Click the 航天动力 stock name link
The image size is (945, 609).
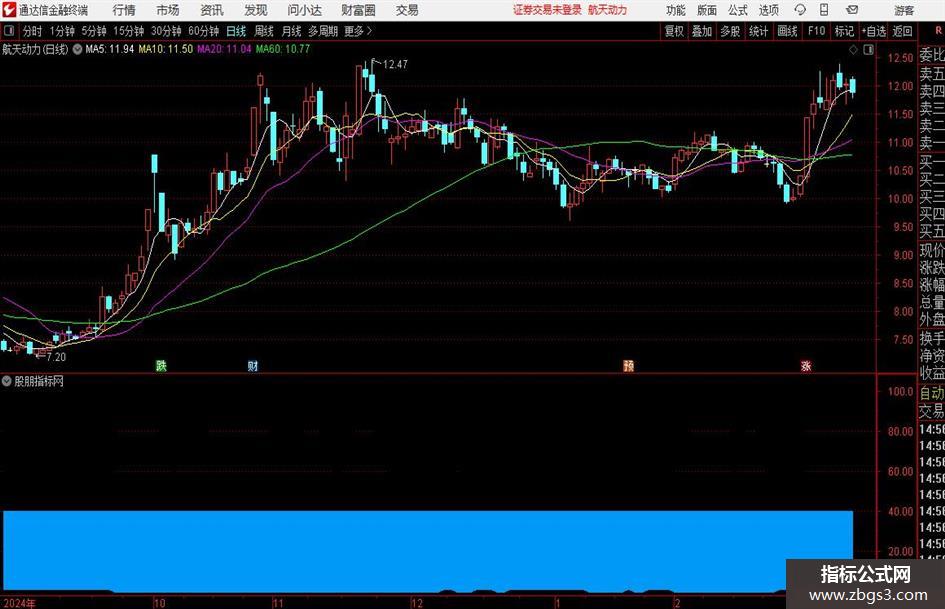[x=608, y=10]
